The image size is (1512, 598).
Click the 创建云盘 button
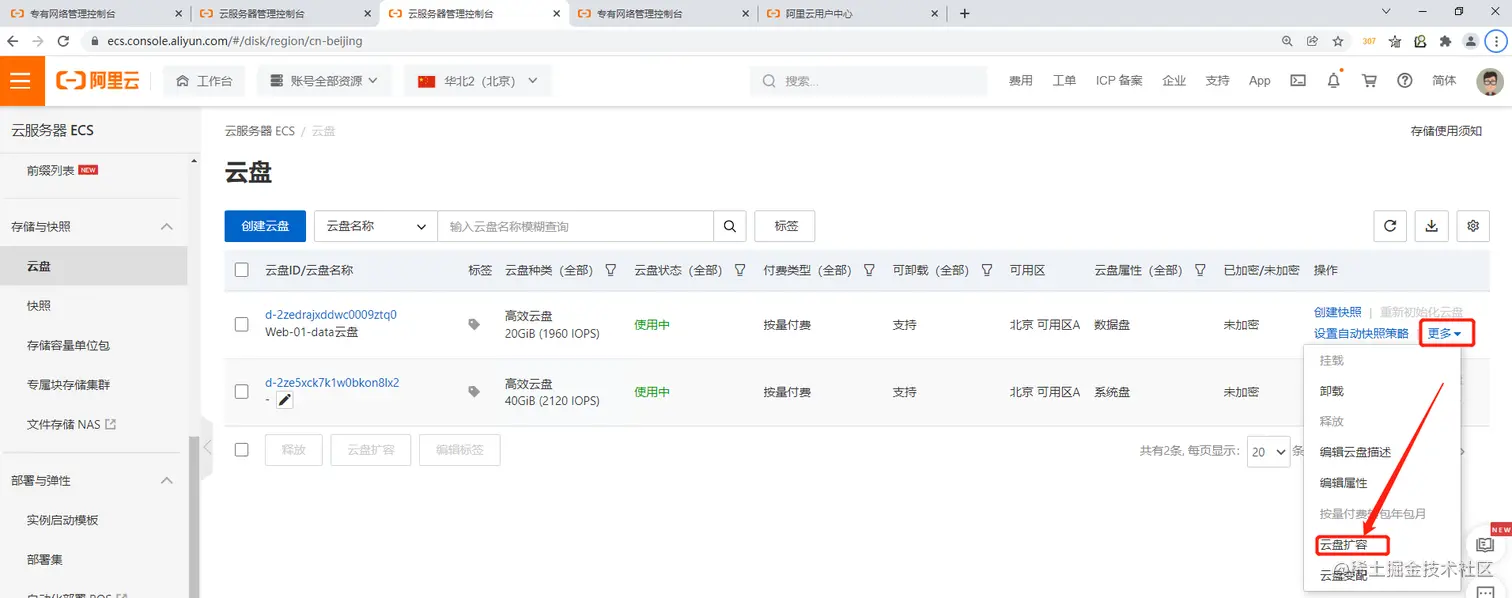click(265, 226)
